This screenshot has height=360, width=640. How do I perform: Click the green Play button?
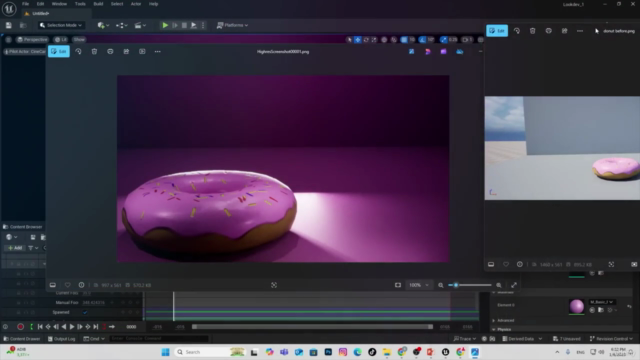click(165, 25)
